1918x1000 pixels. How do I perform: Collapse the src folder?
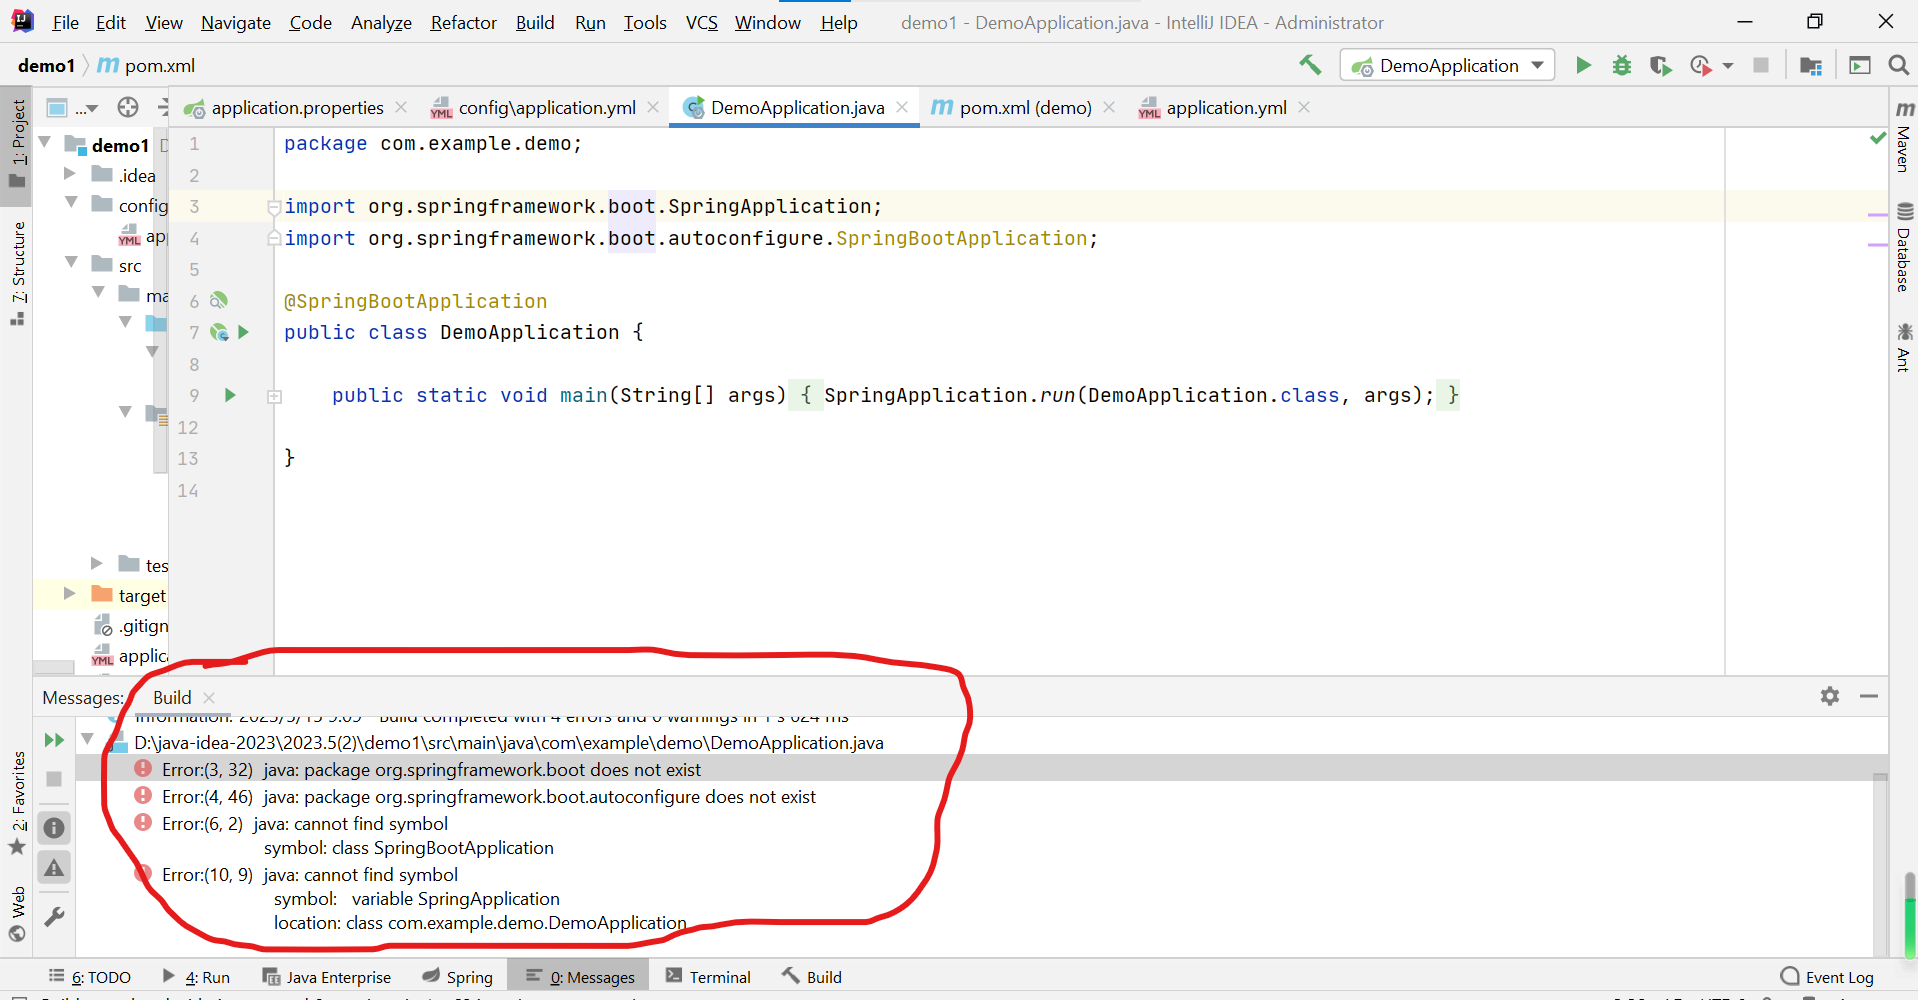(x=71, y=263)
